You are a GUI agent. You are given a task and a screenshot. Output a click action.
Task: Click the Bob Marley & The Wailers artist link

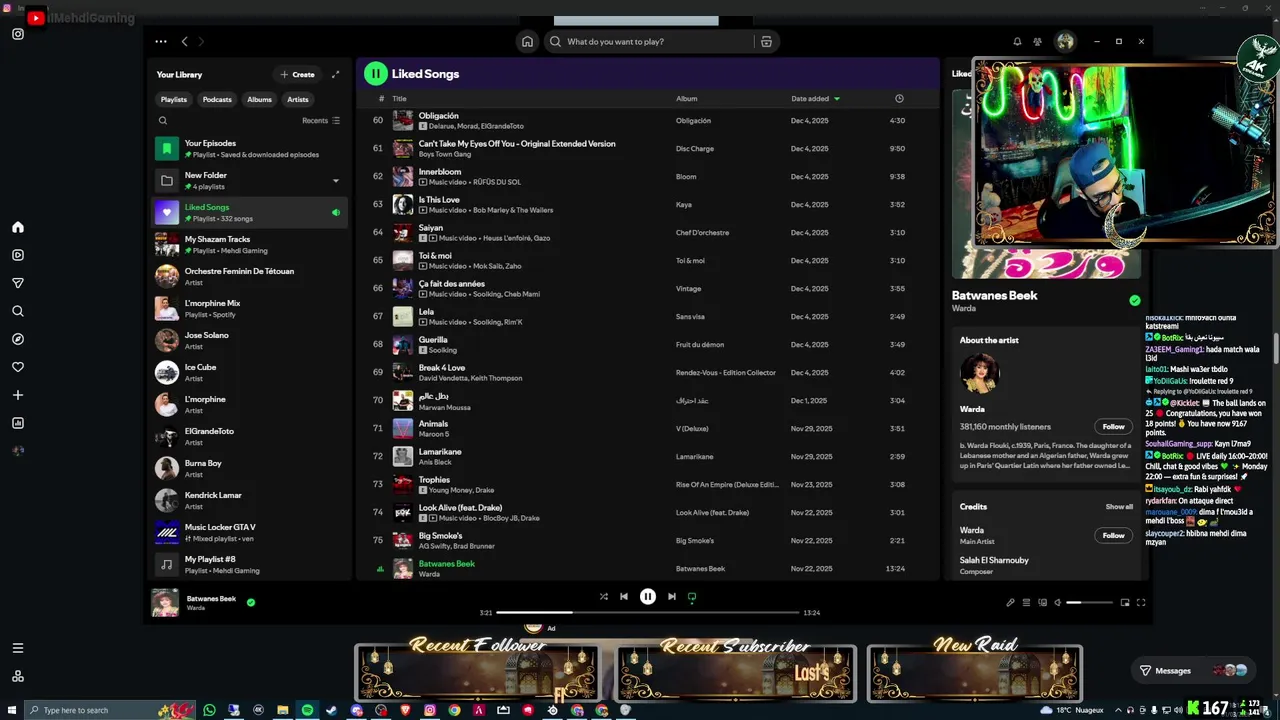tap(513, 210)
